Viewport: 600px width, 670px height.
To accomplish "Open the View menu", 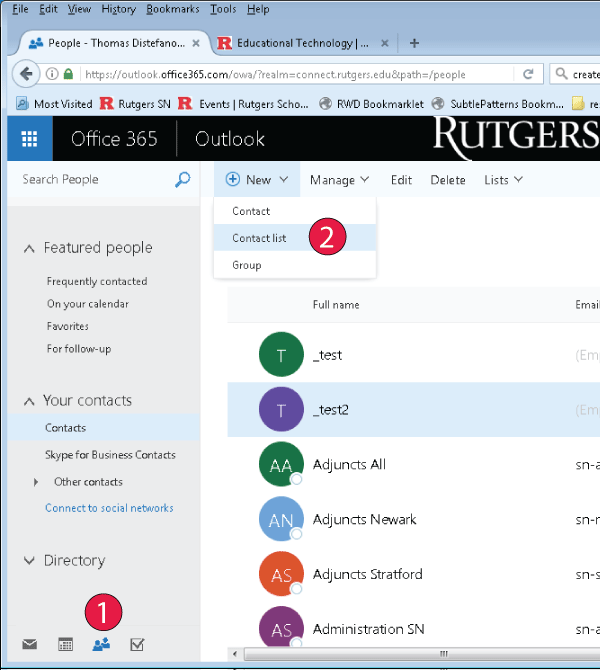I will 79,9.
